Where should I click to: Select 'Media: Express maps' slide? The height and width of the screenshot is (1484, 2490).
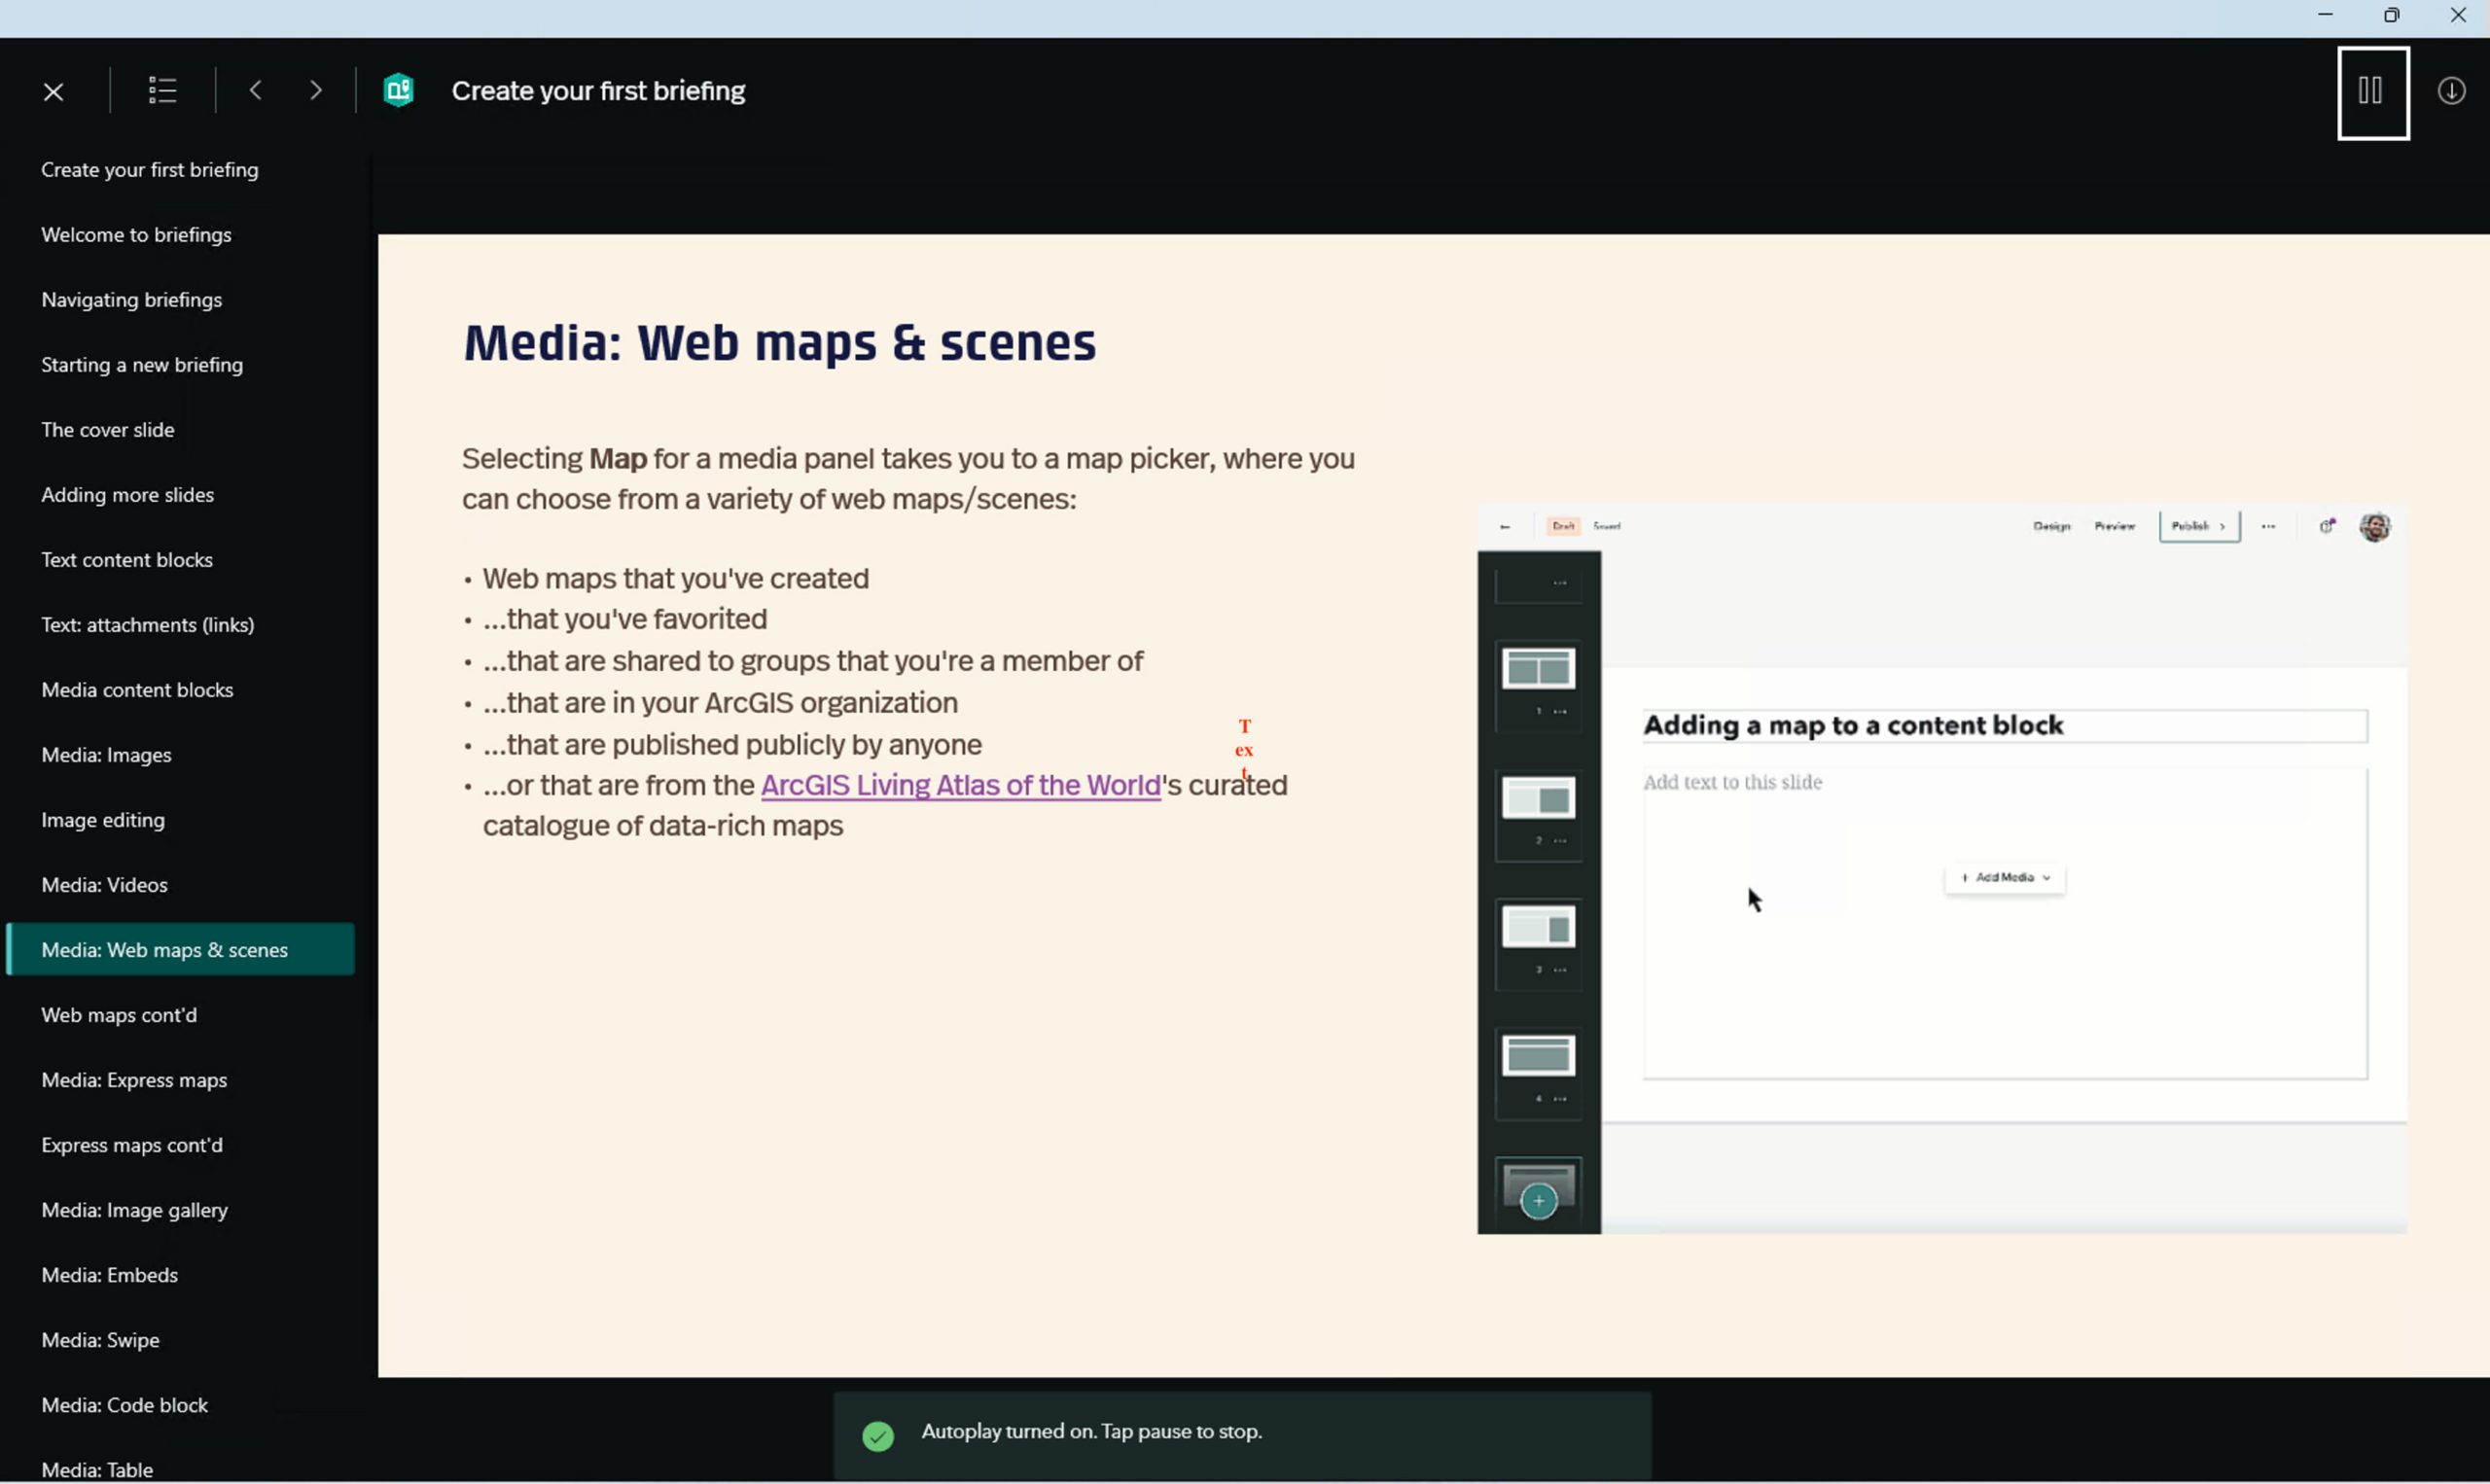[x=134, y=1079]
